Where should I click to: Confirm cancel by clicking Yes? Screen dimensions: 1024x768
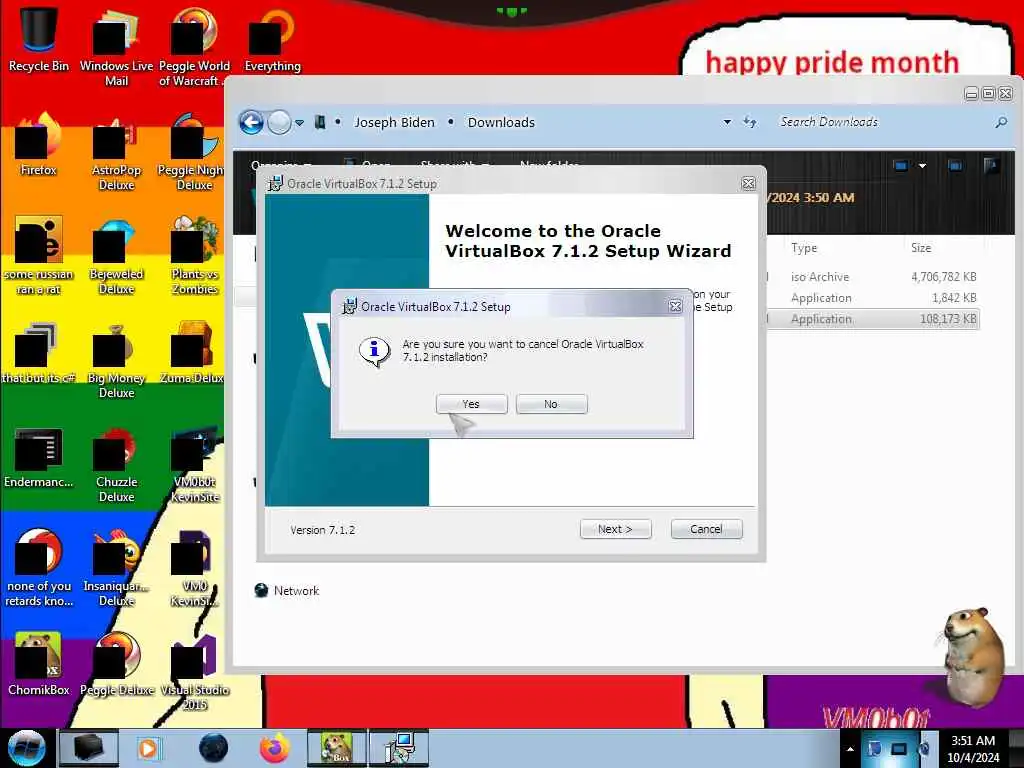point(472,404)
